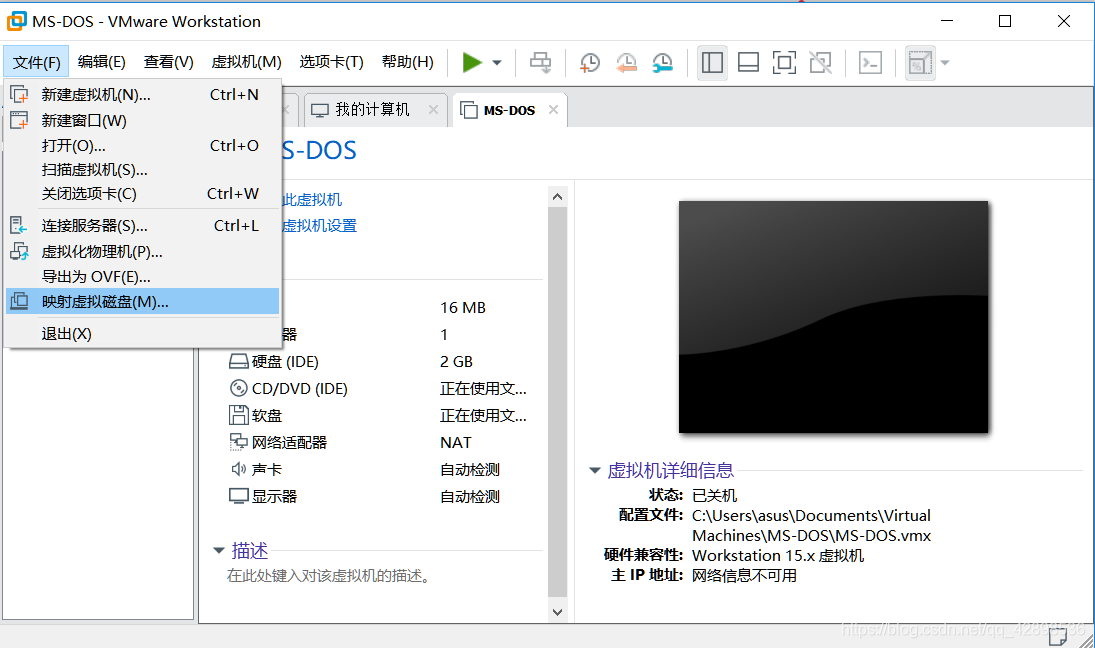Click the connect server menu icon
This screenshot has height=648, width=1095.
pyautogui.click(x=19, y=225)
